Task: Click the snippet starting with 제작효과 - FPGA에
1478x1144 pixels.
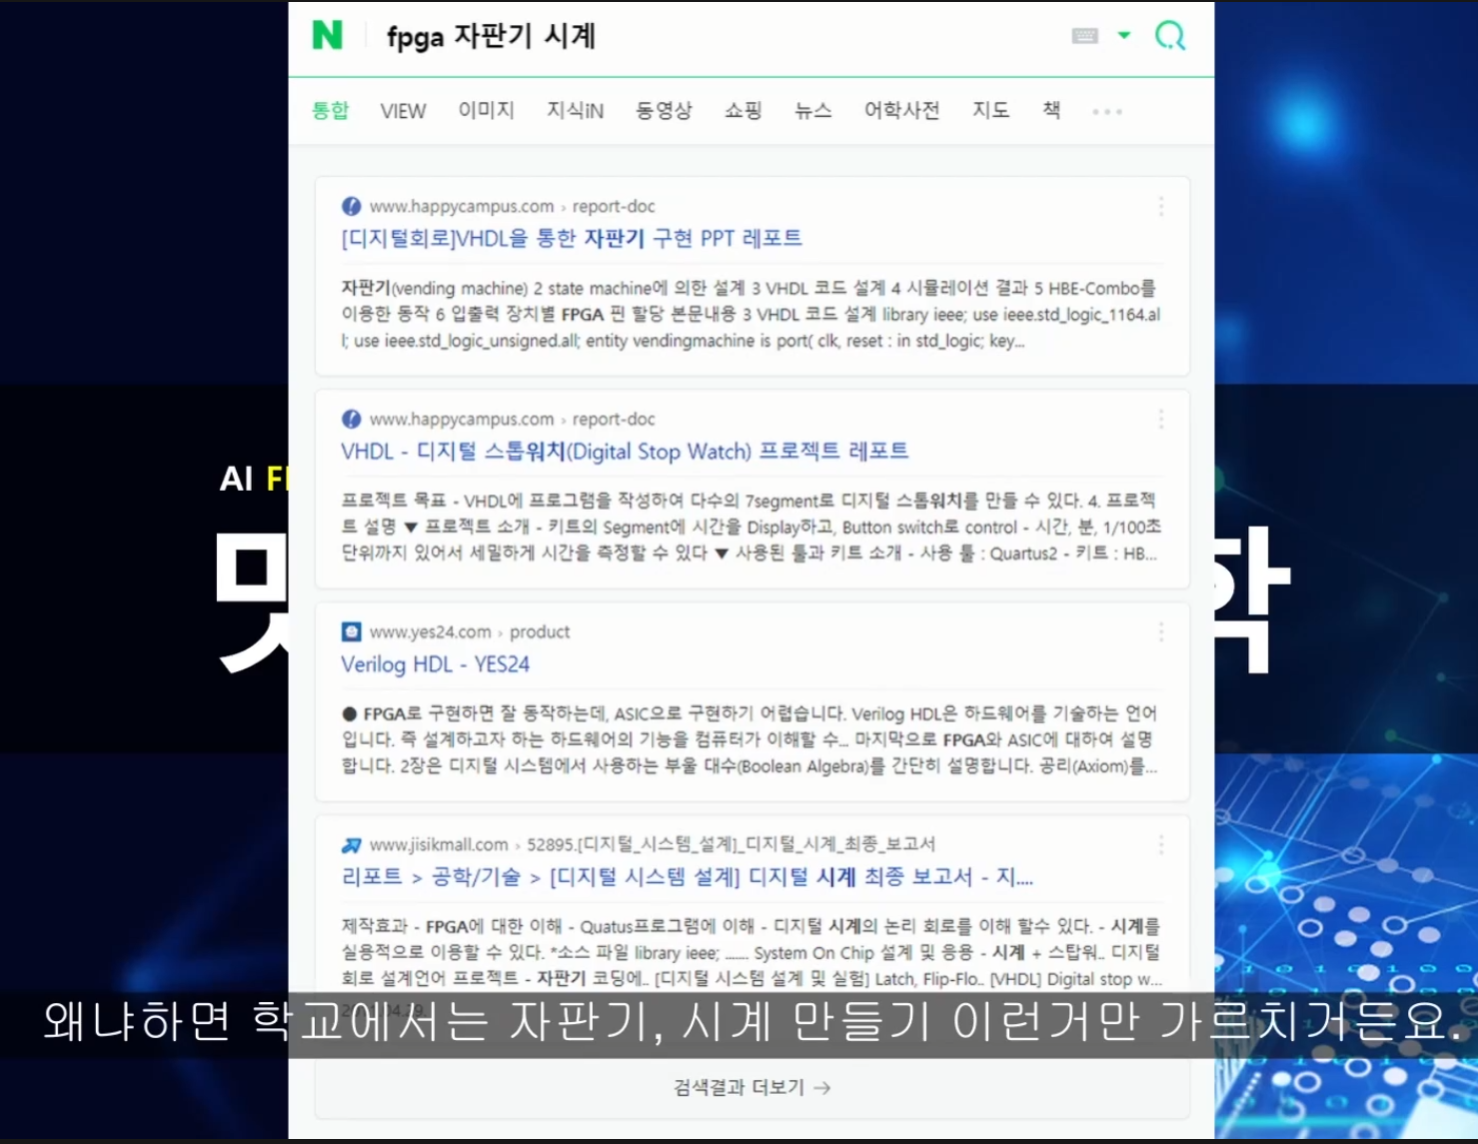Action: [x=751, y=953]
